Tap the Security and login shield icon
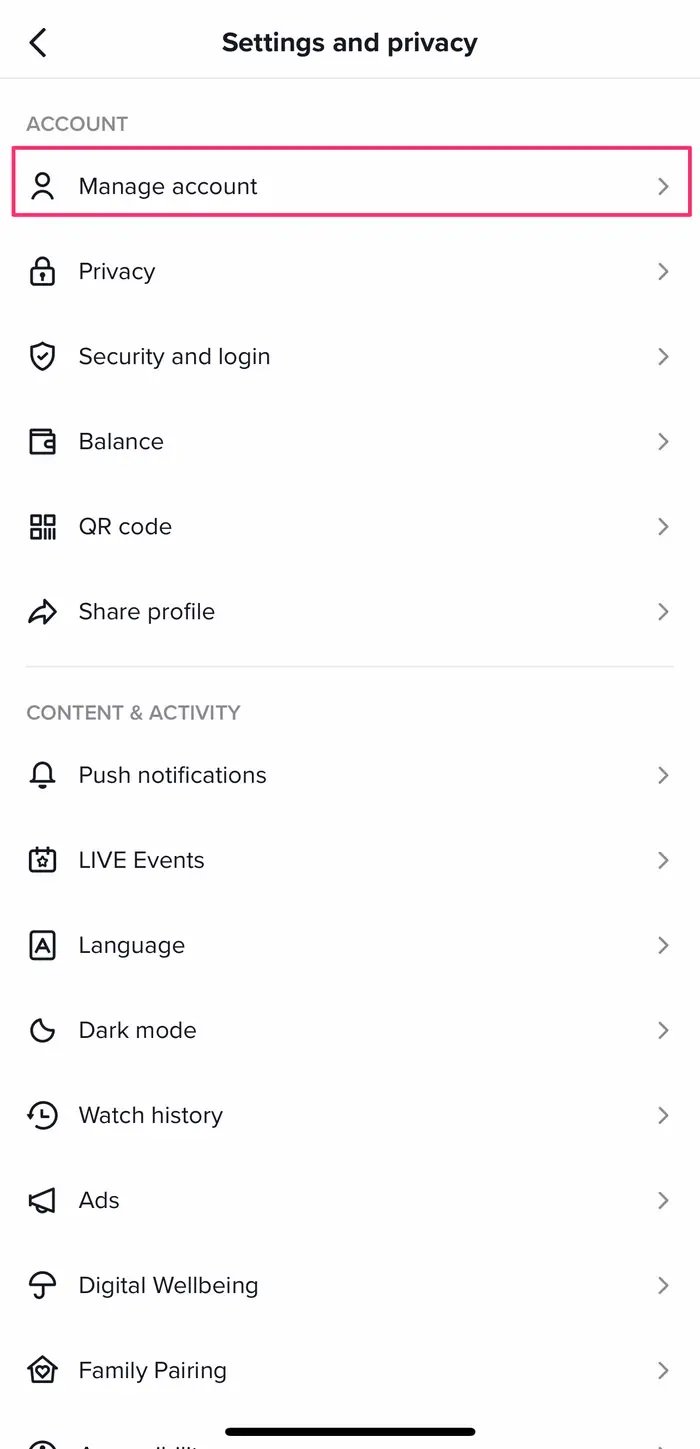The image size is (700, 1449). coord(42,356)
